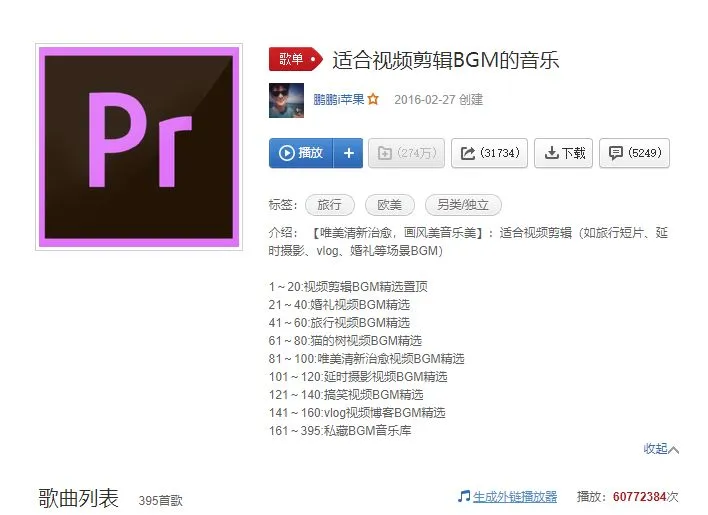Click the play count 60772384
This screenshot has height=515, width=708.
coord(639,497)
